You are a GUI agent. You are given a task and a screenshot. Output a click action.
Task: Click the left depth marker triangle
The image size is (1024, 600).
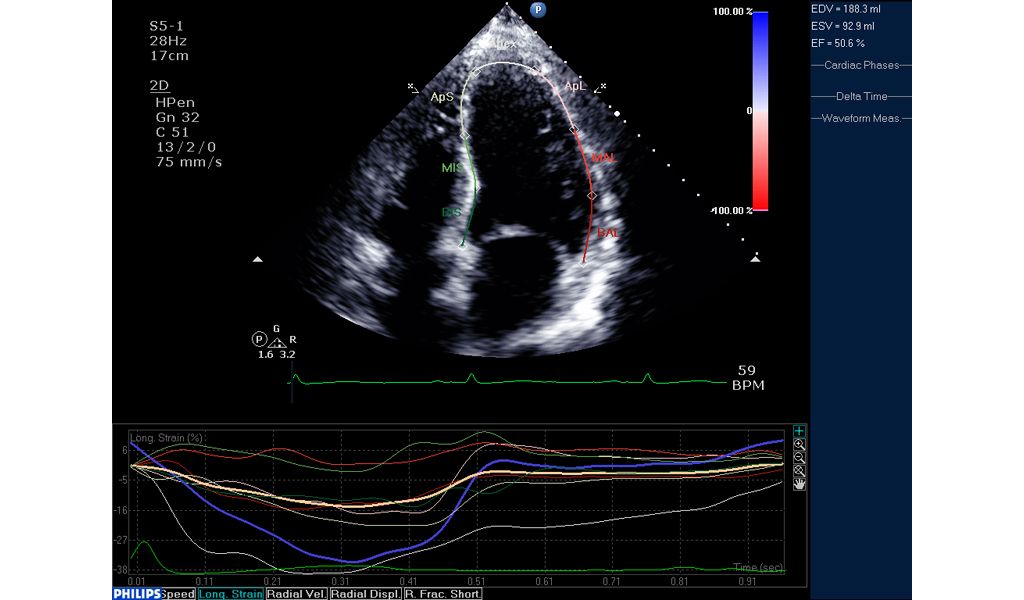(x=258, y=259)
